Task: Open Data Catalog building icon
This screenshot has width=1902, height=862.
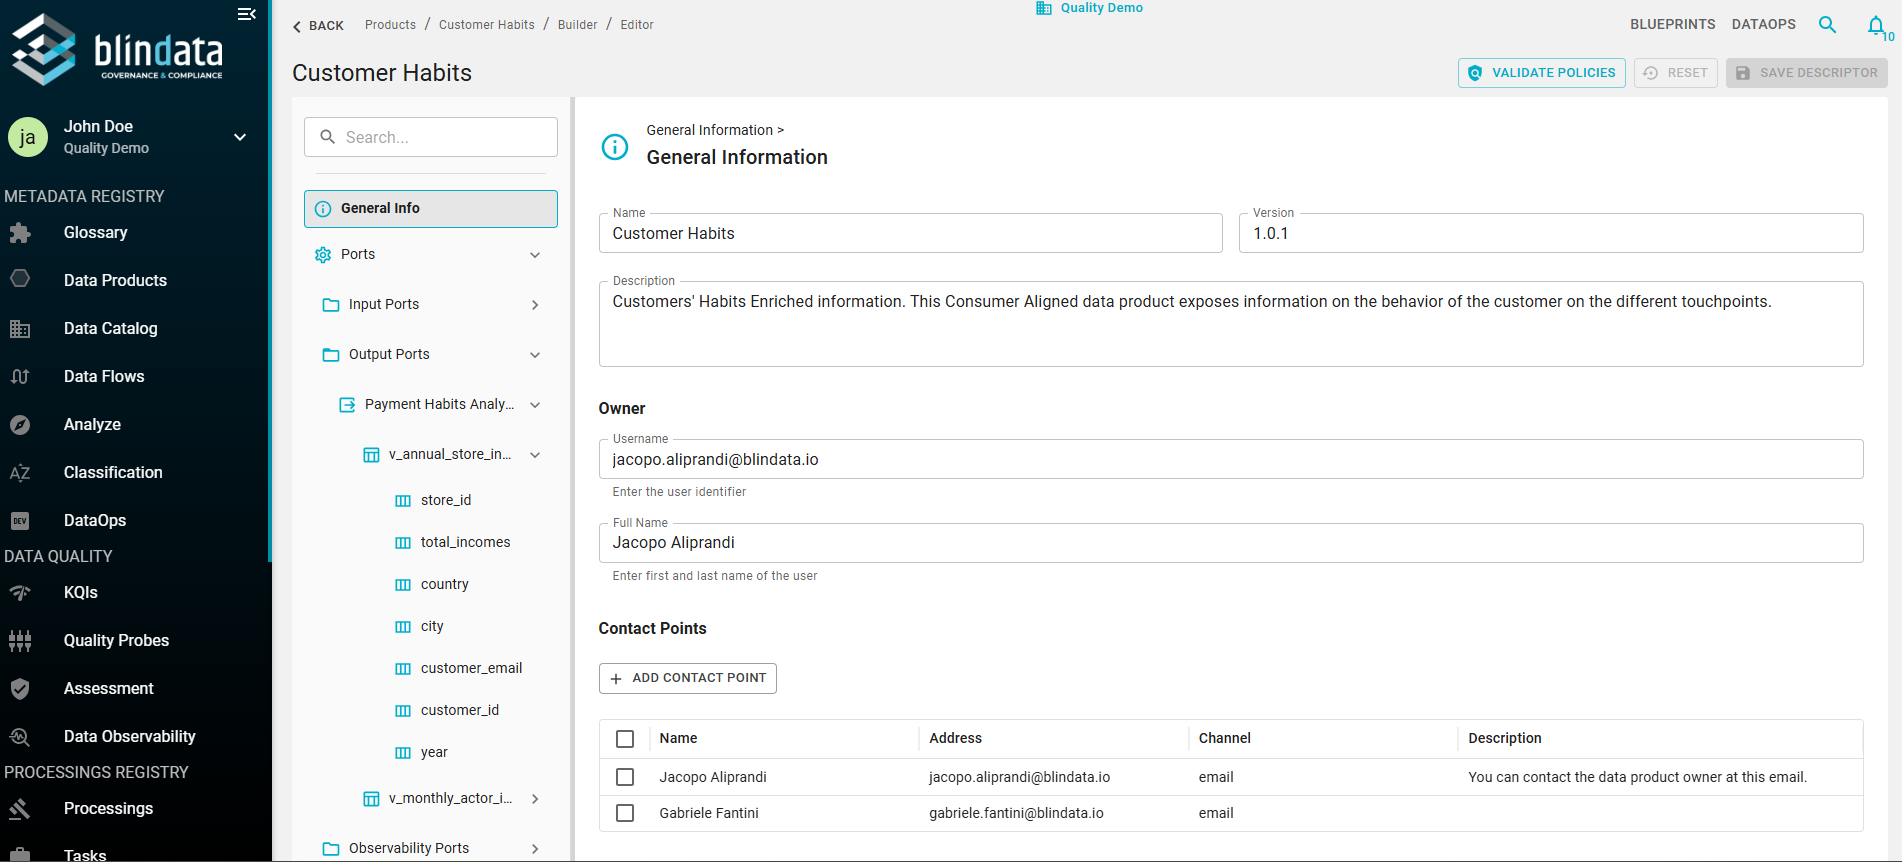Action: point(20,328)
